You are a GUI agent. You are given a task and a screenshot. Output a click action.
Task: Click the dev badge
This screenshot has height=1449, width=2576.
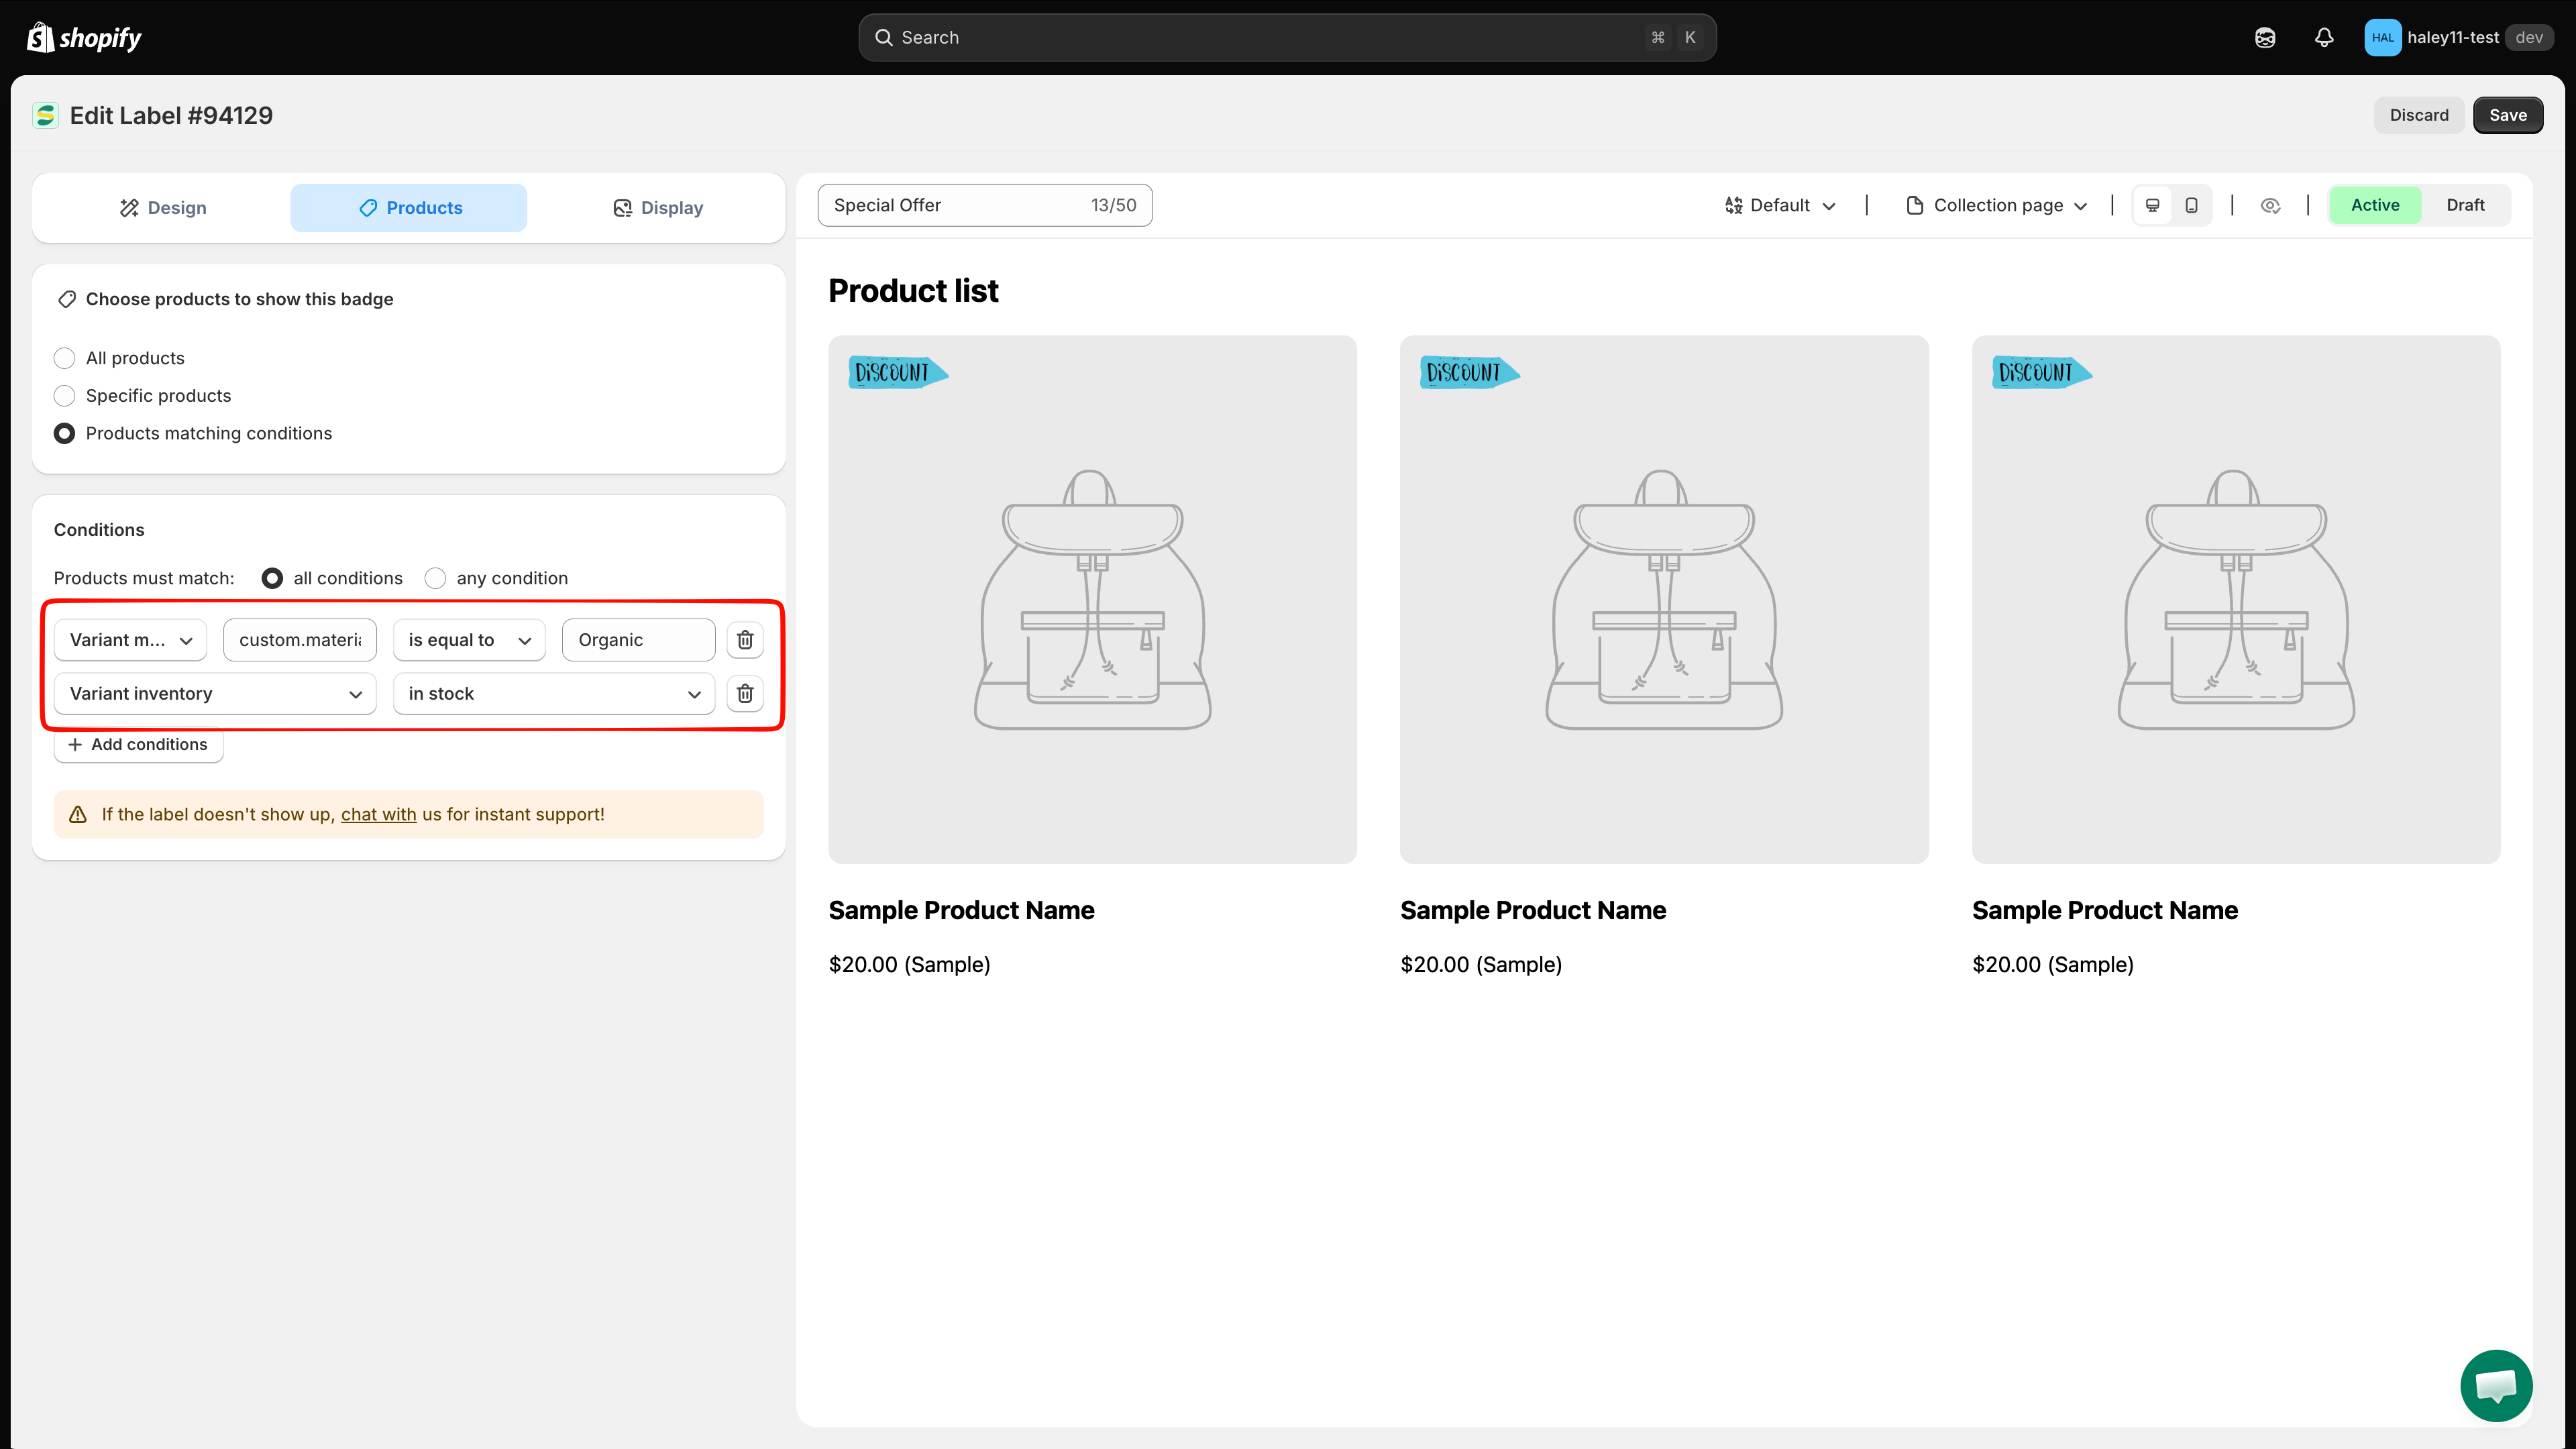point(2529,37)
